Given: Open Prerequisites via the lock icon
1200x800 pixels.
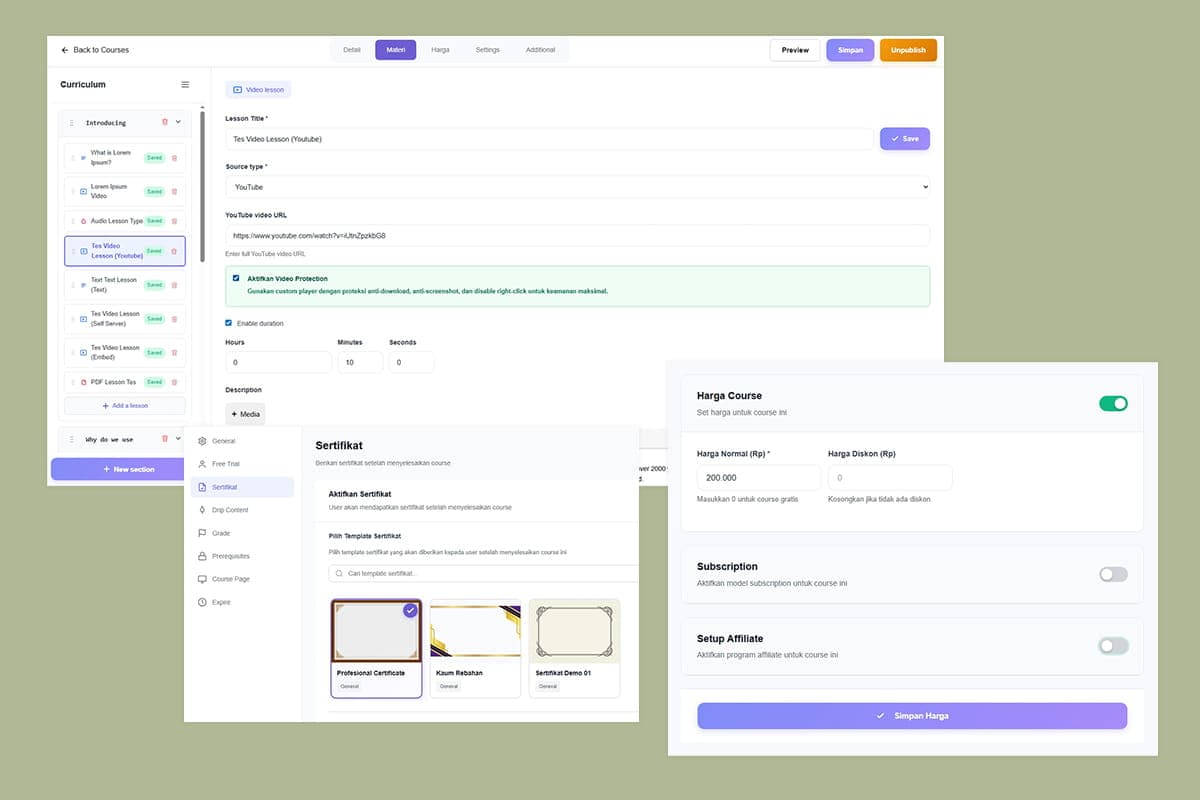Looking at the screenshot, I should coord(203,556).
